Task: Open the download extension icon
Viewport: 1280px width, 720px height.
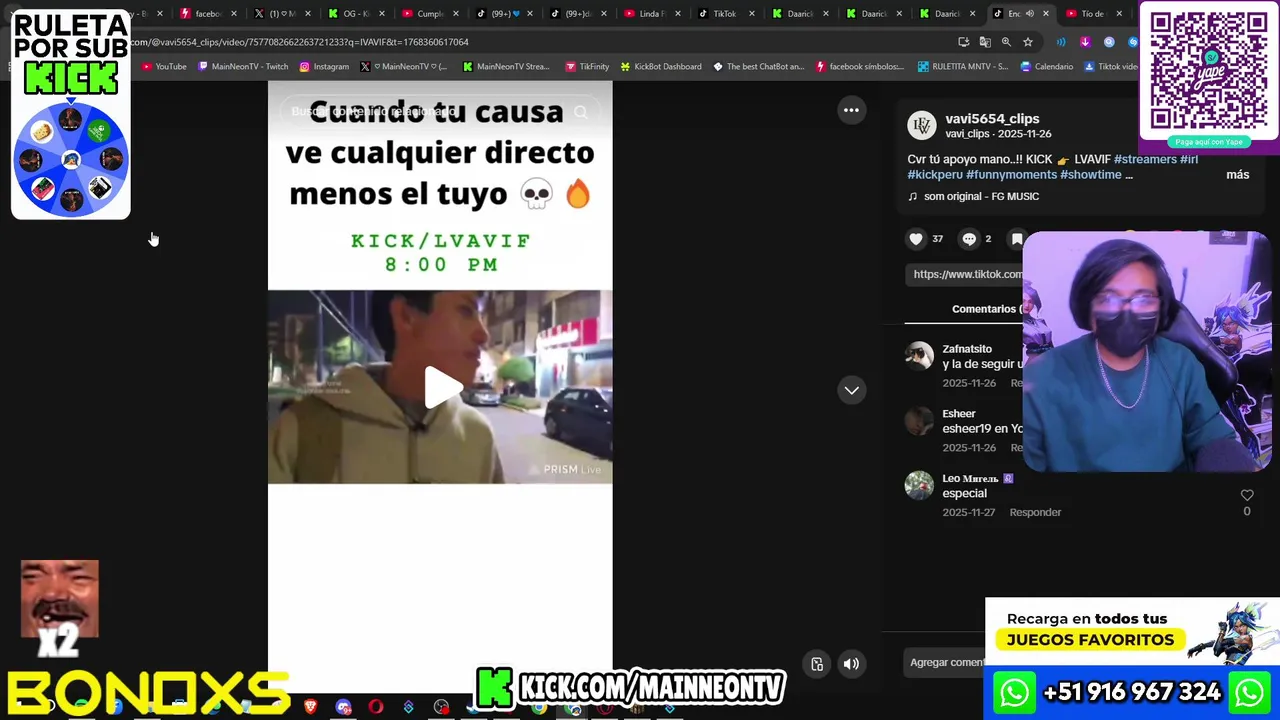Action: tap(1085, 42)
